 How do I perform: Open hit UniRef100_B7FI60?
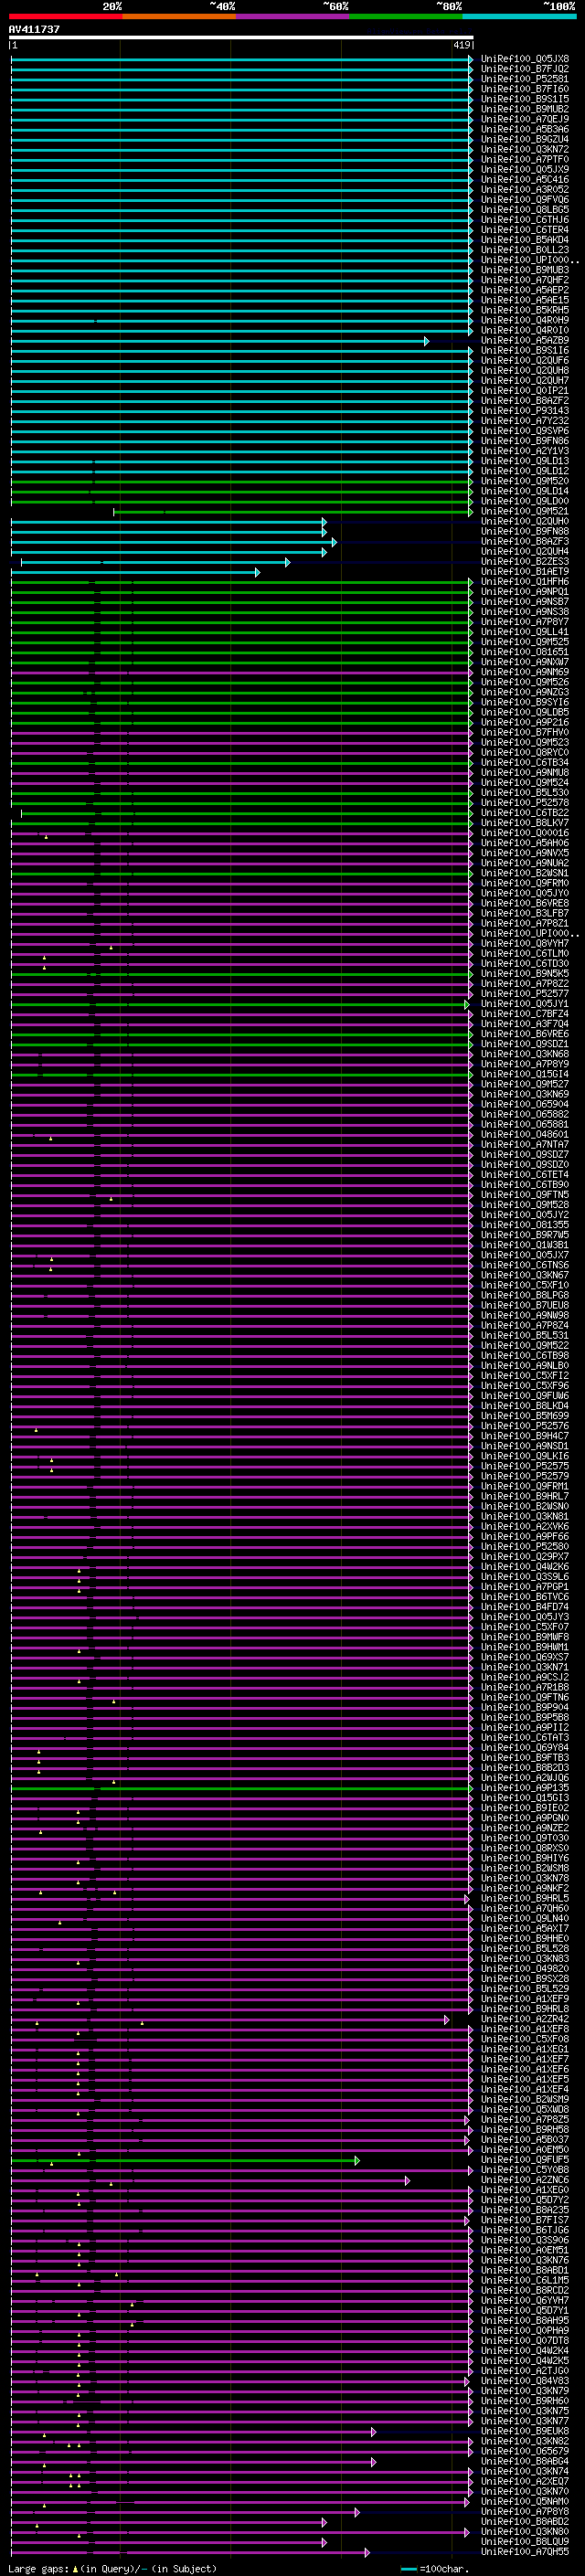coord(525,89)
